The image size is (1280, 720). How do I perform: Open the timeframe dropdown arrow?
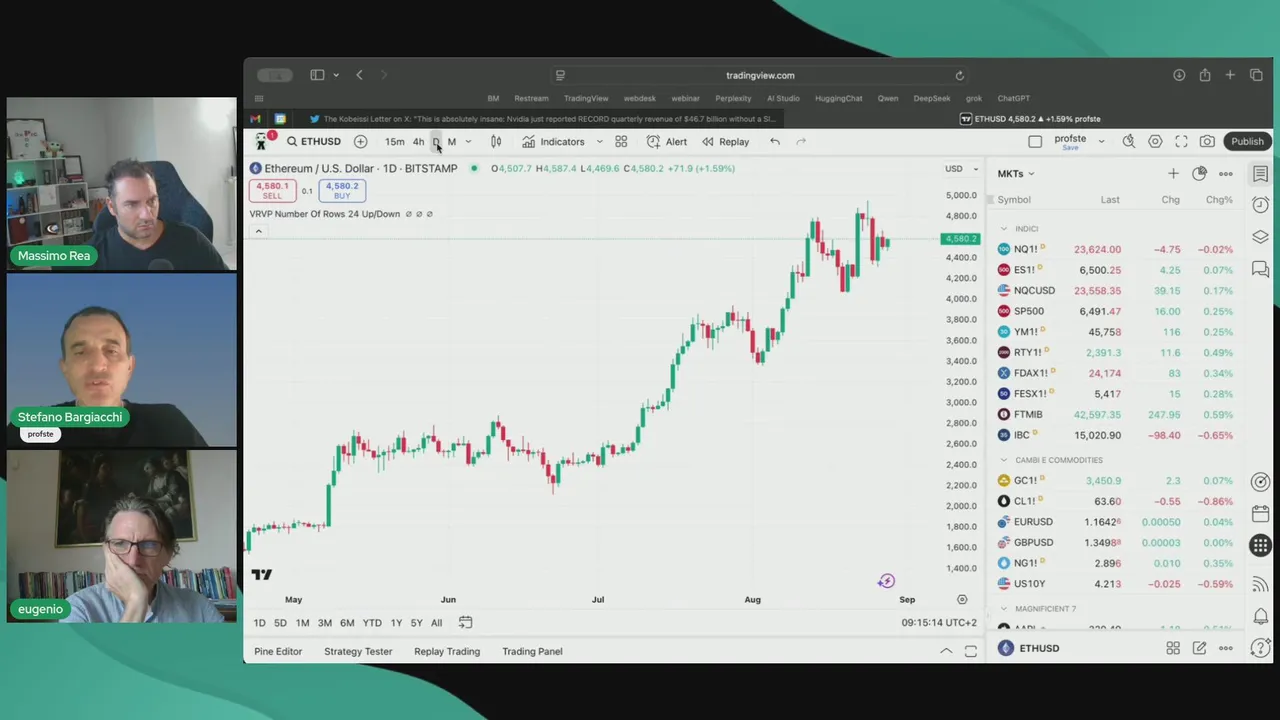click(x=468, y=142)
